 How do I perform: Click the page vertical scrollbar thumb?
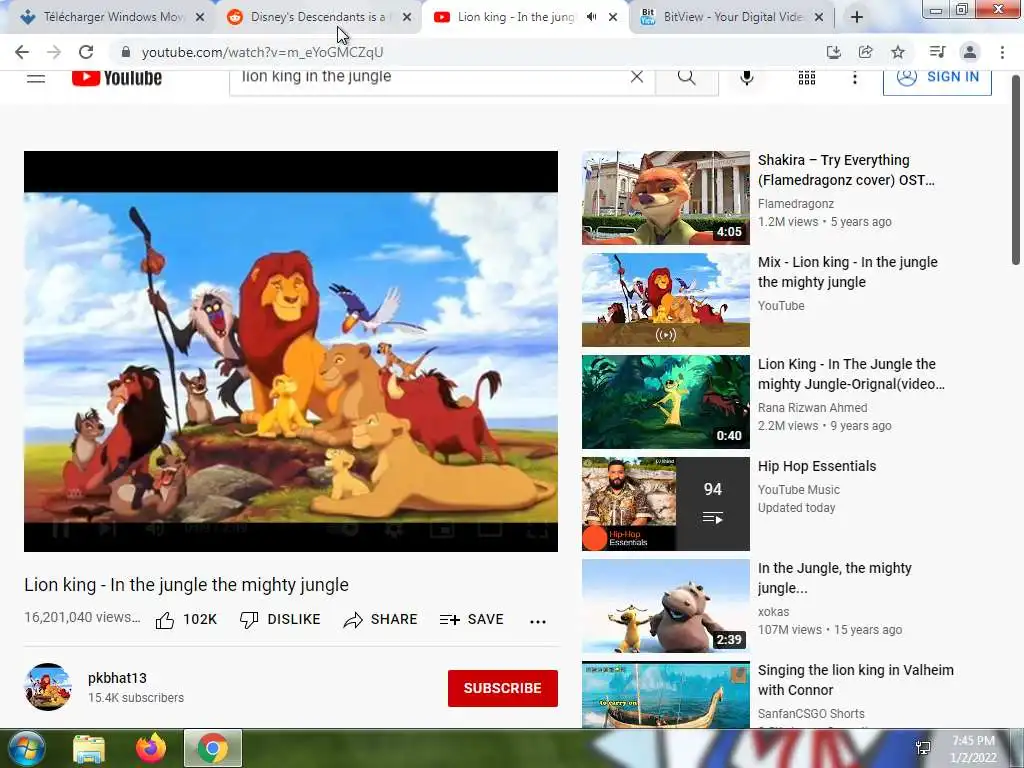click(1016, 170)
